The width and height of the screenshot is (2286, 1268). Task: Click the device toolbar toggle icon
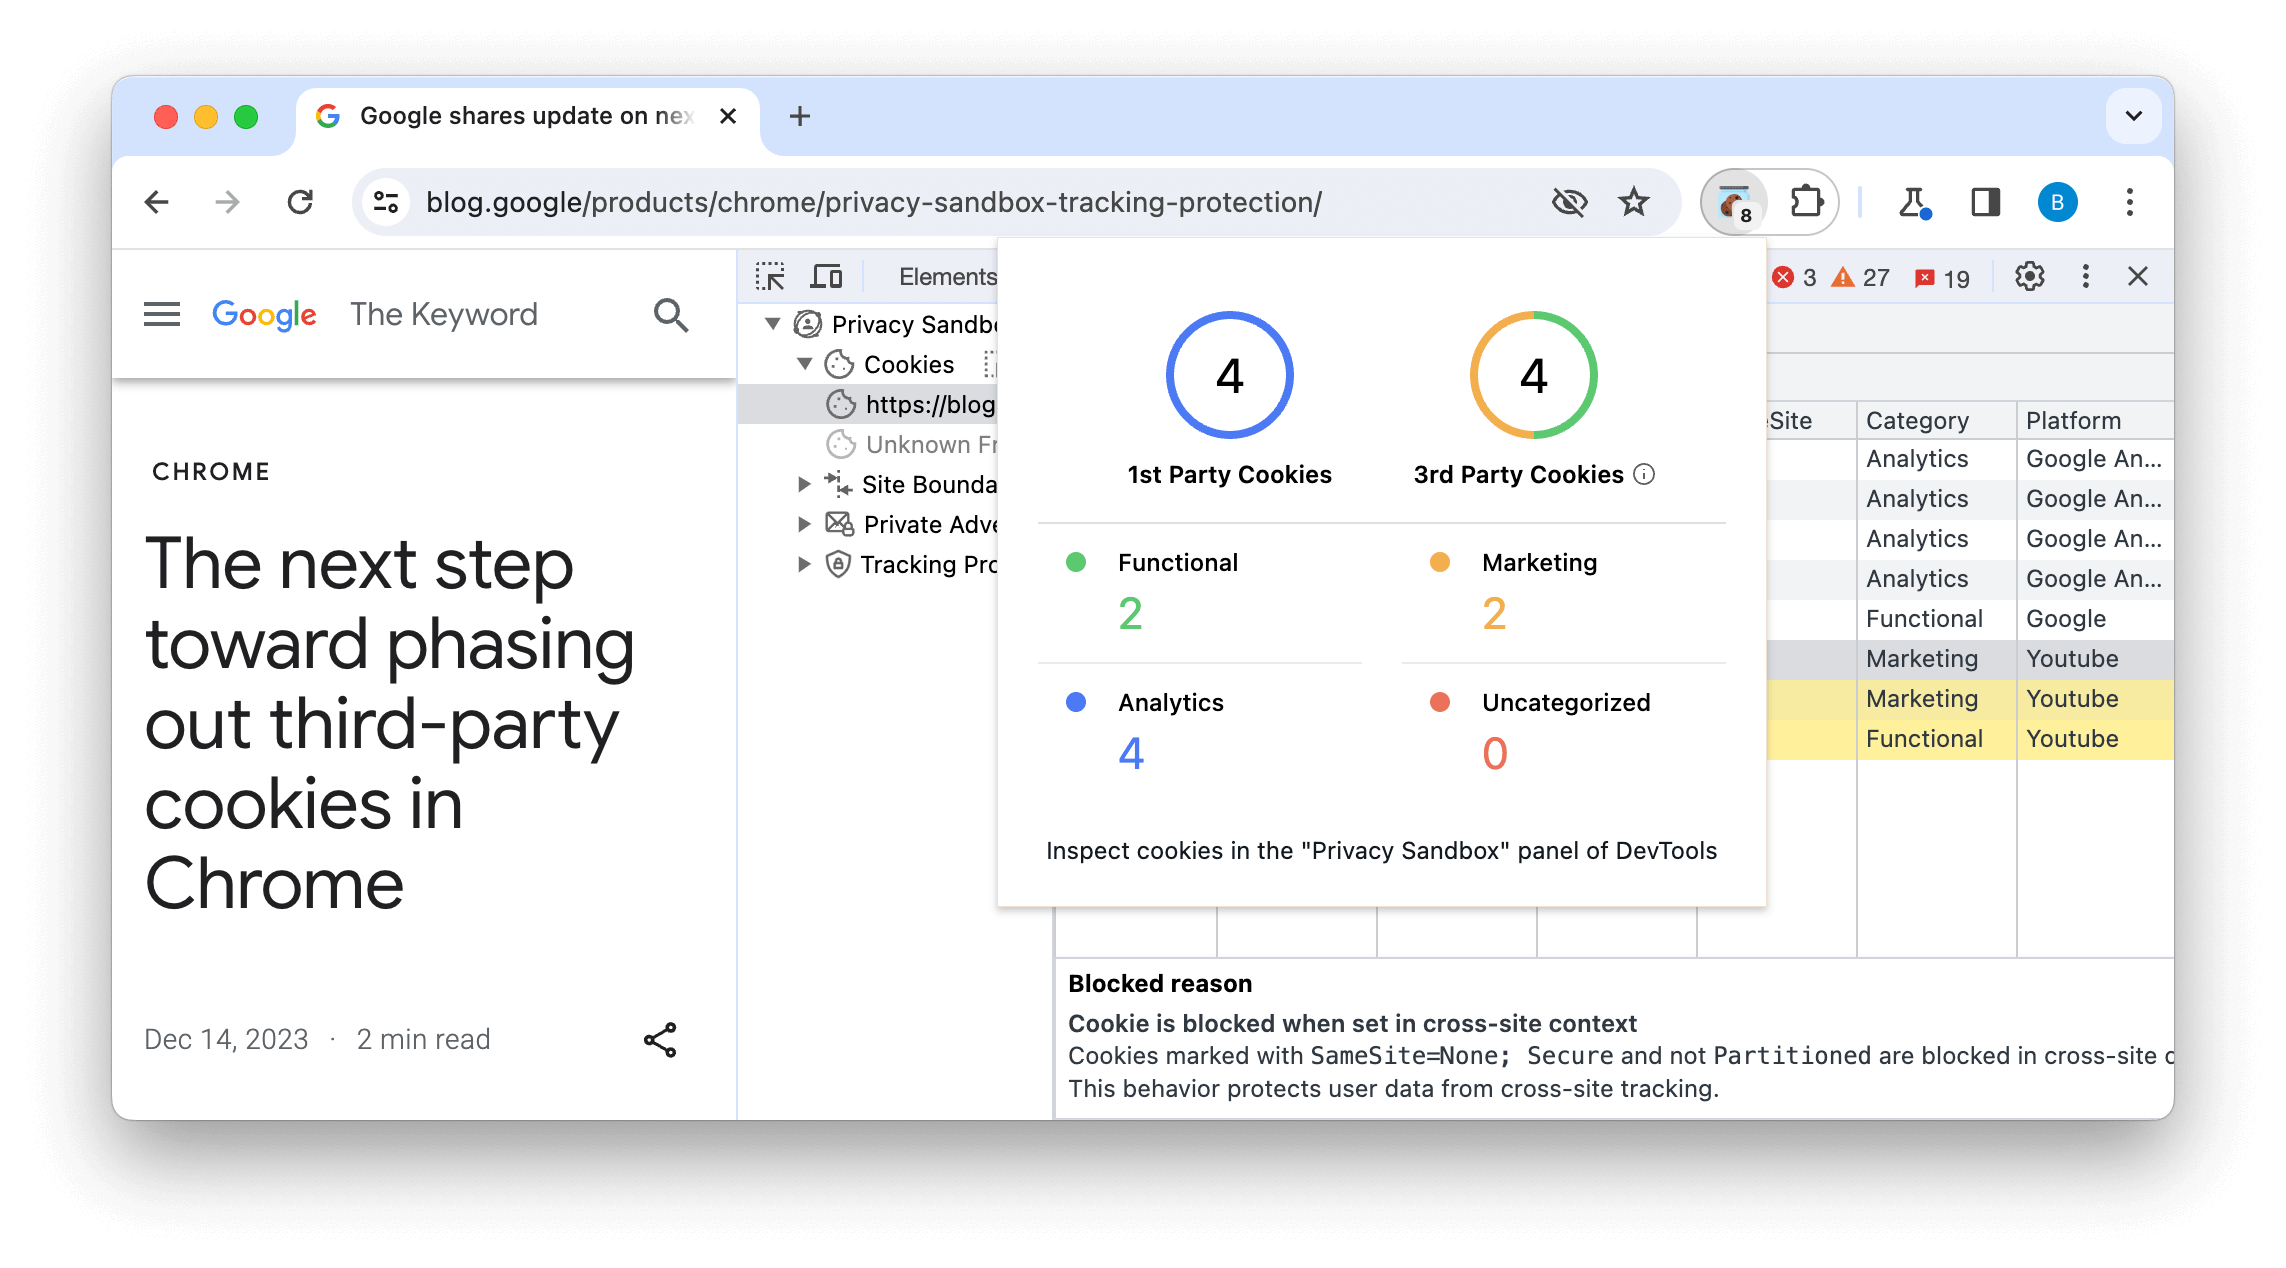[x=826, y=275]
